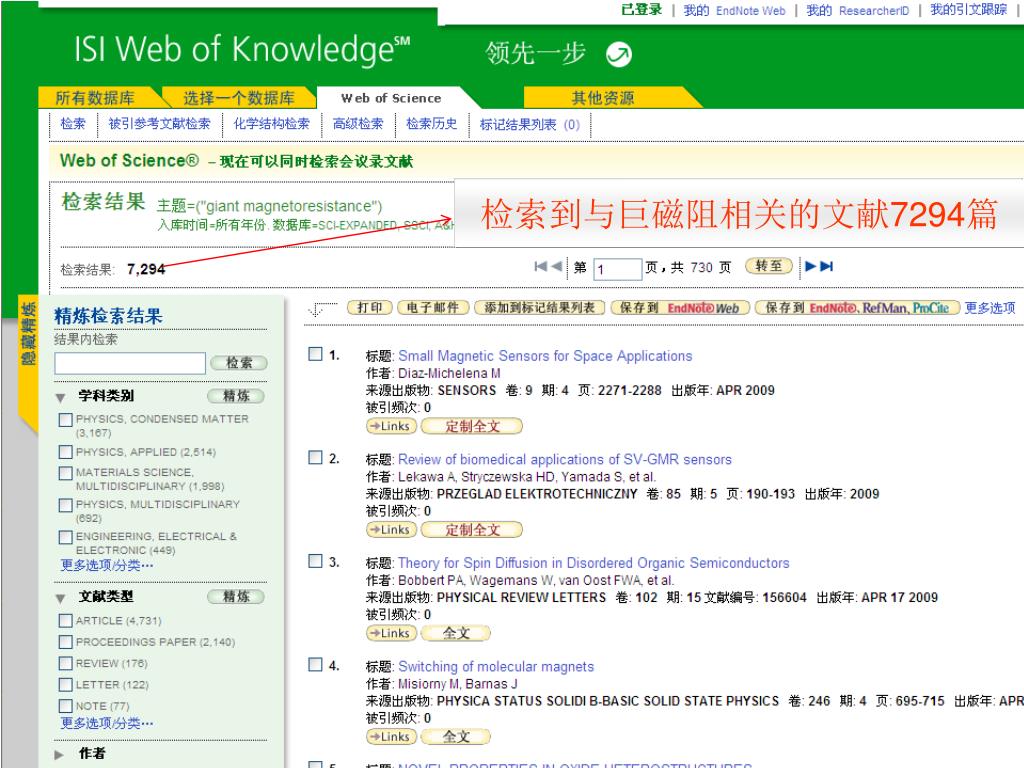Click the 转至 go-to-page button

769,266
